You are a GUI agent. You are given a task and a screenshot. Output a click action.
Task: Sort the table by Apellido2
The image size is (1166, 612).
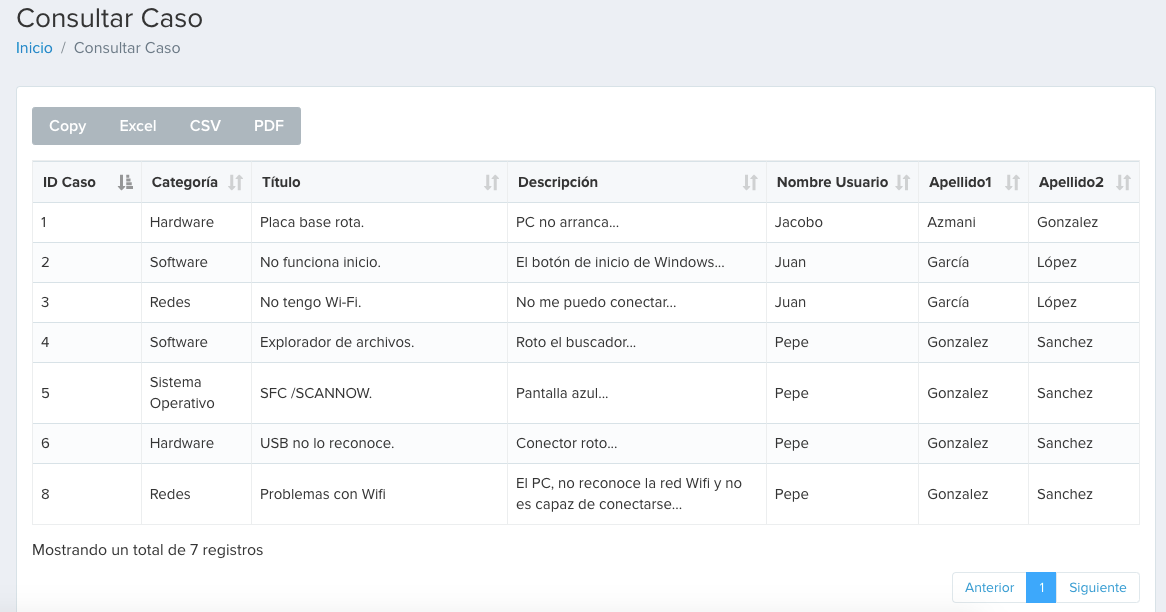[x=1122, y=182]
